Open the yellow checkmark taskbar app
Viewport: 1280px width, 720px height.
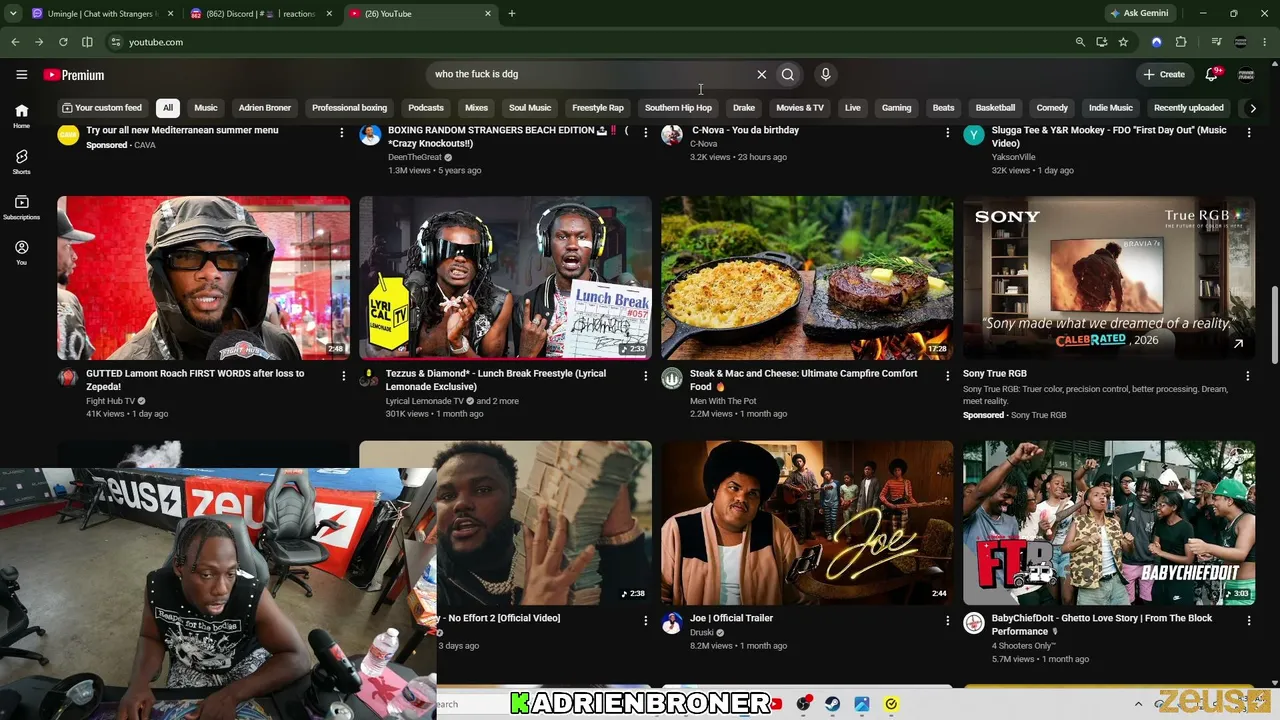click(x=890, y=704)
